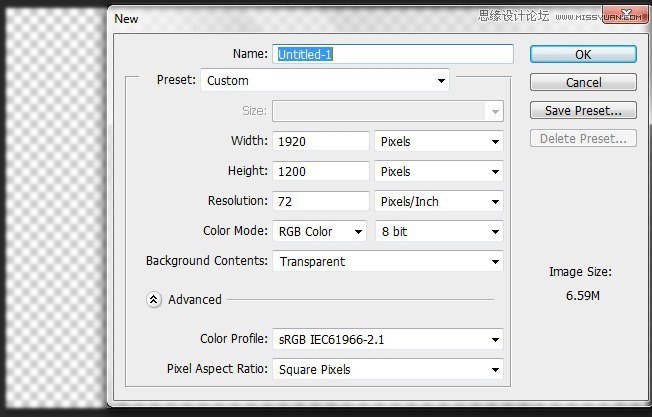This screenshot has width=652, height=417.
Task: Click the Resolution field showing 72
Action: (x=321, y=201)
